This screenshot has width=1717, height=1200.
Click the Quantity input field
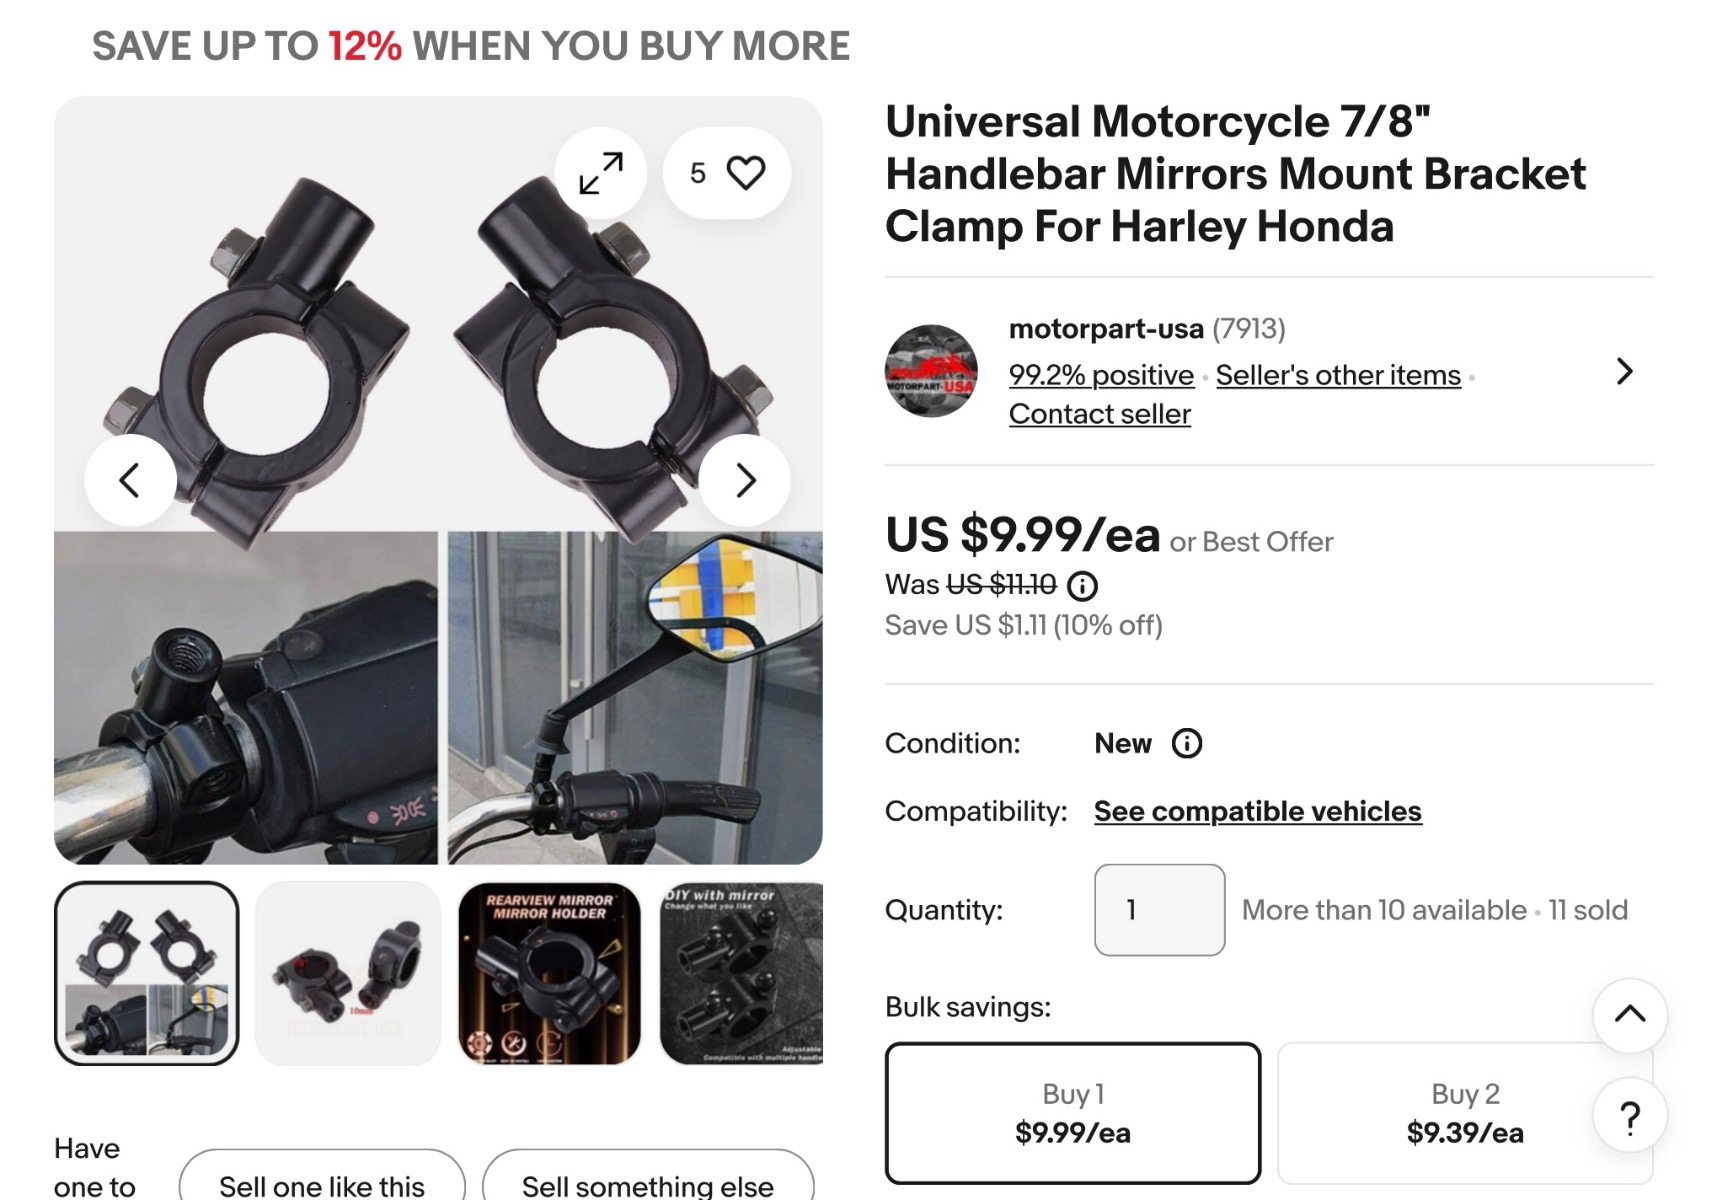click(1159, 910)
